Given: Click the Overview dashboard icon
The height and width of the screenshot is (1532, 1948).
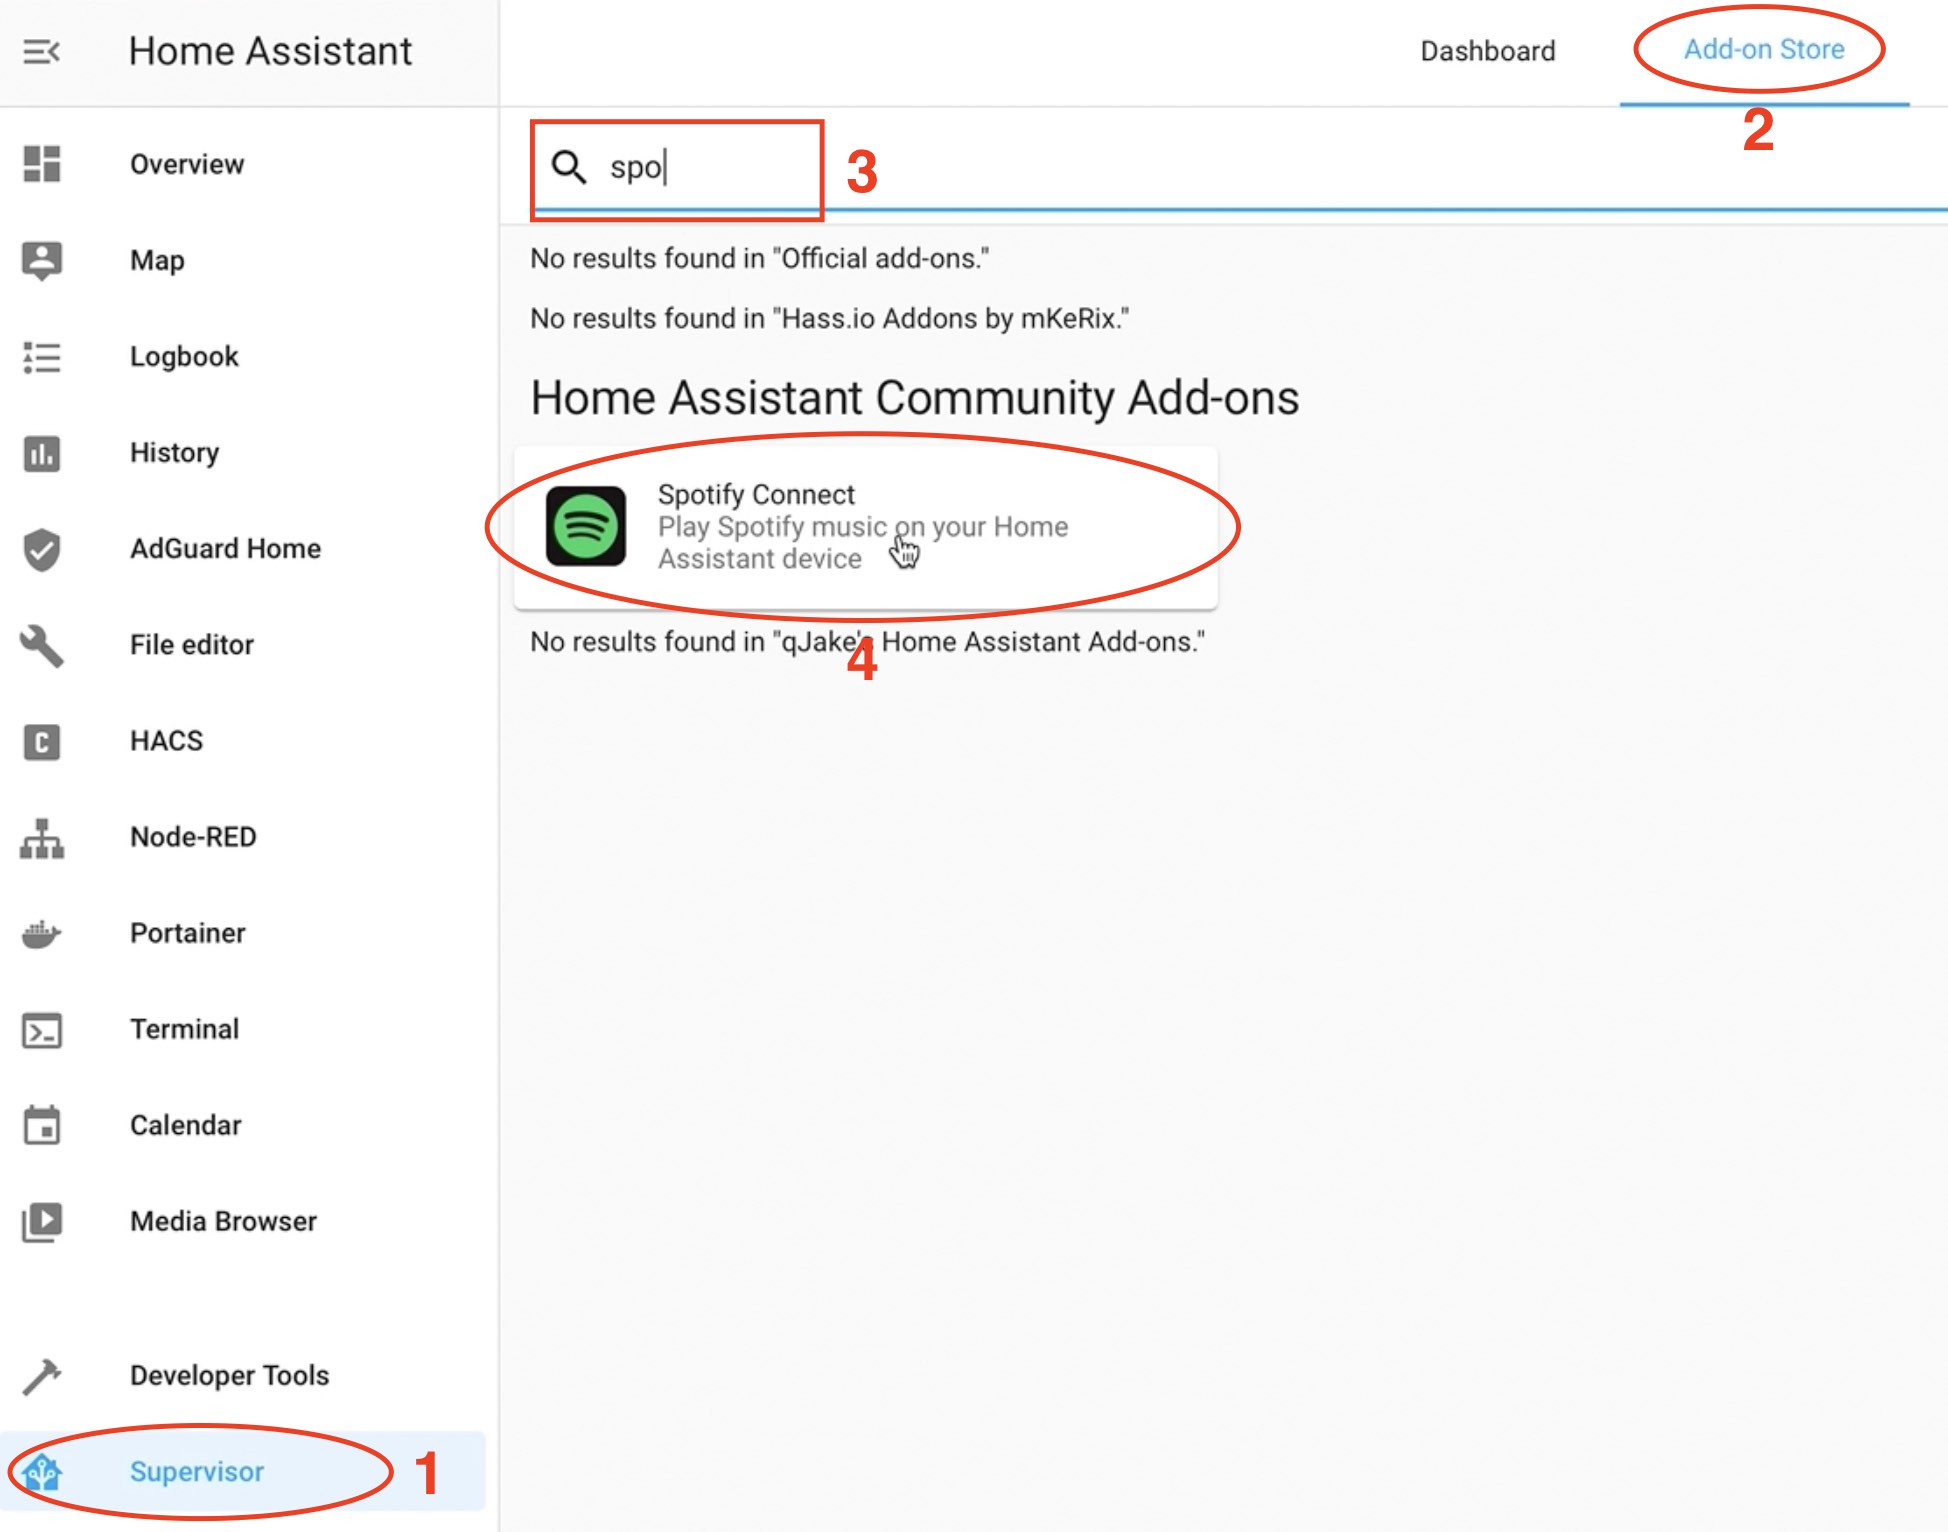Looking at the screenshot, I should coord(42,164).
